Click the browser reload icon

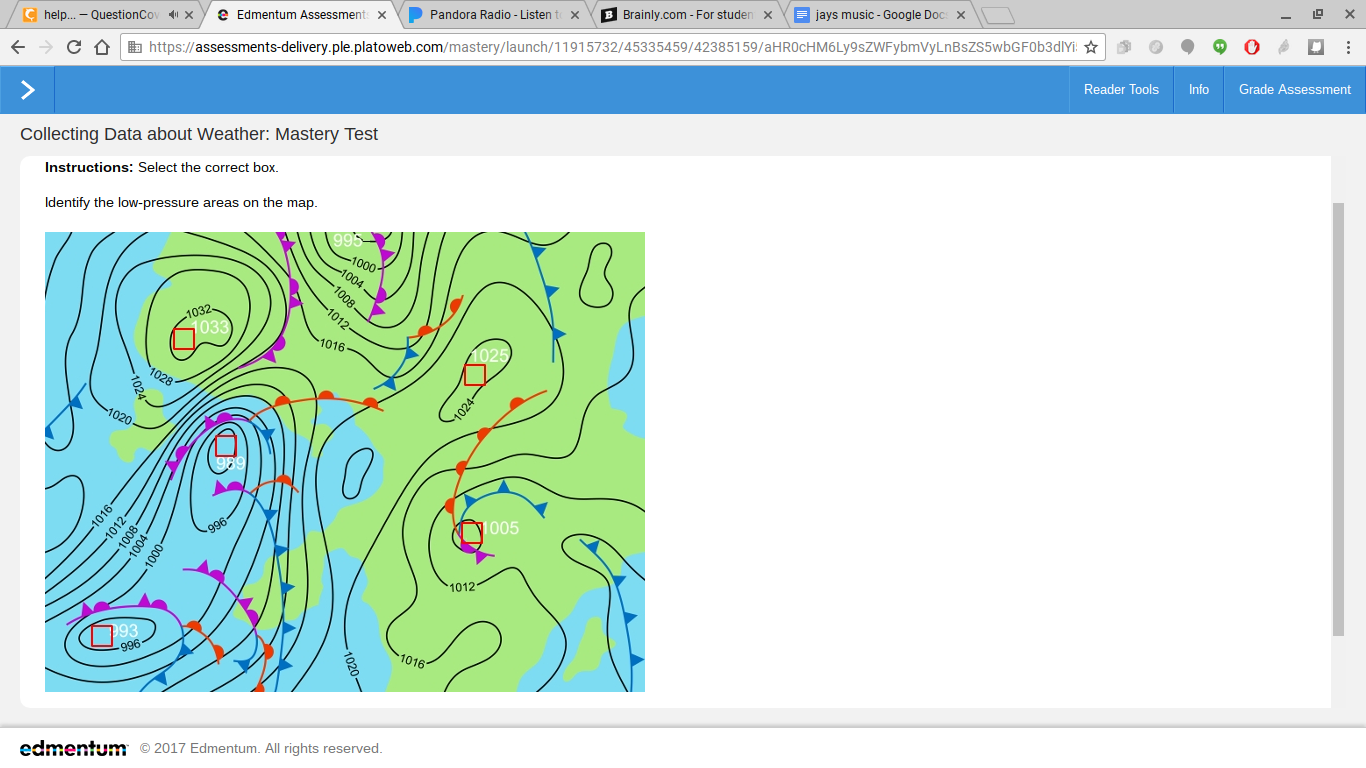(74, 47)
